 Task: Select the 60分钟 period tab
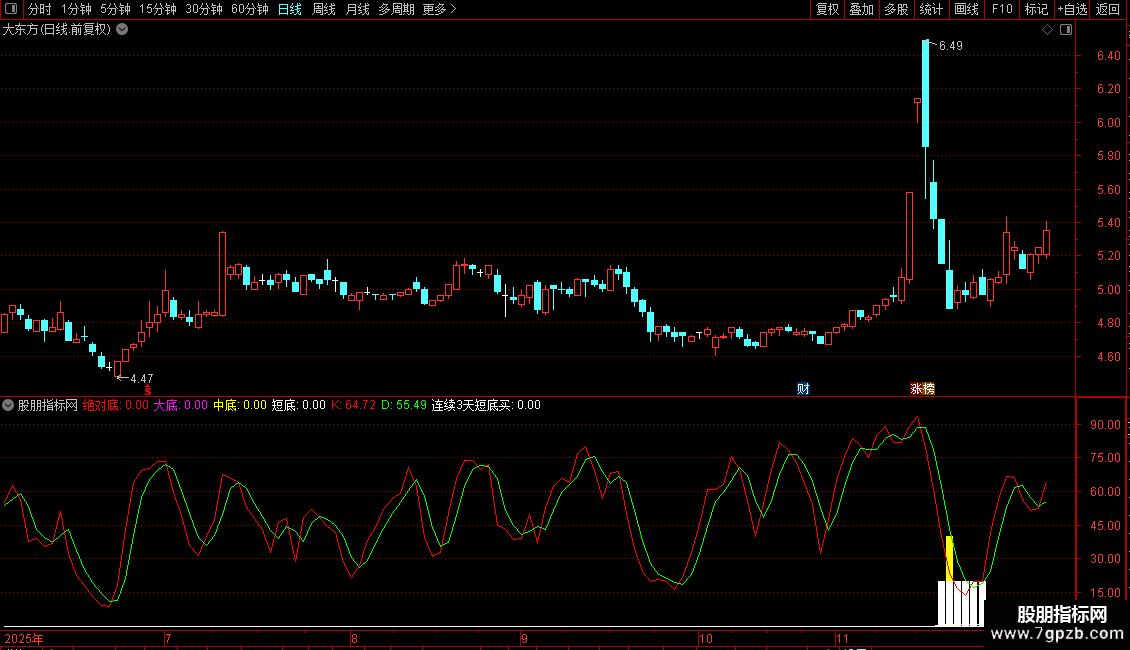pos(250,9)
